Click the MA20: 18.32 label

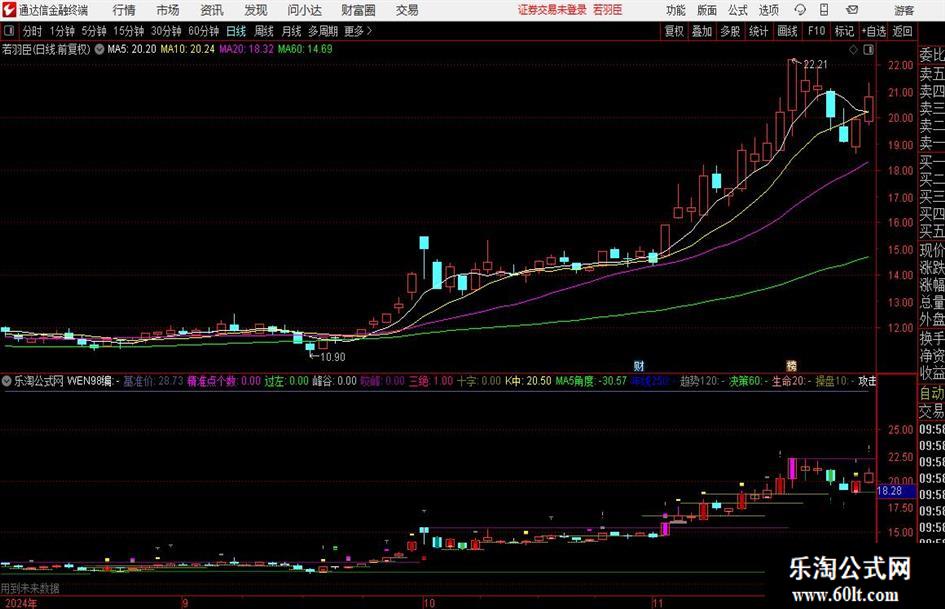click(246, 49)
